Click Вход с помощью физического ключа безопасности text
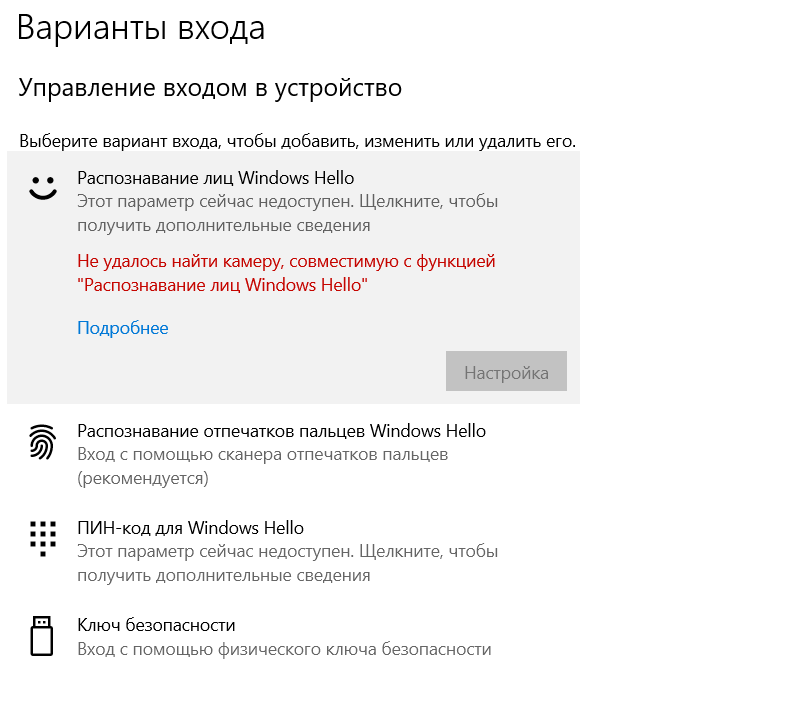This screenshot has height=703, width=790. tap(284, 649)
